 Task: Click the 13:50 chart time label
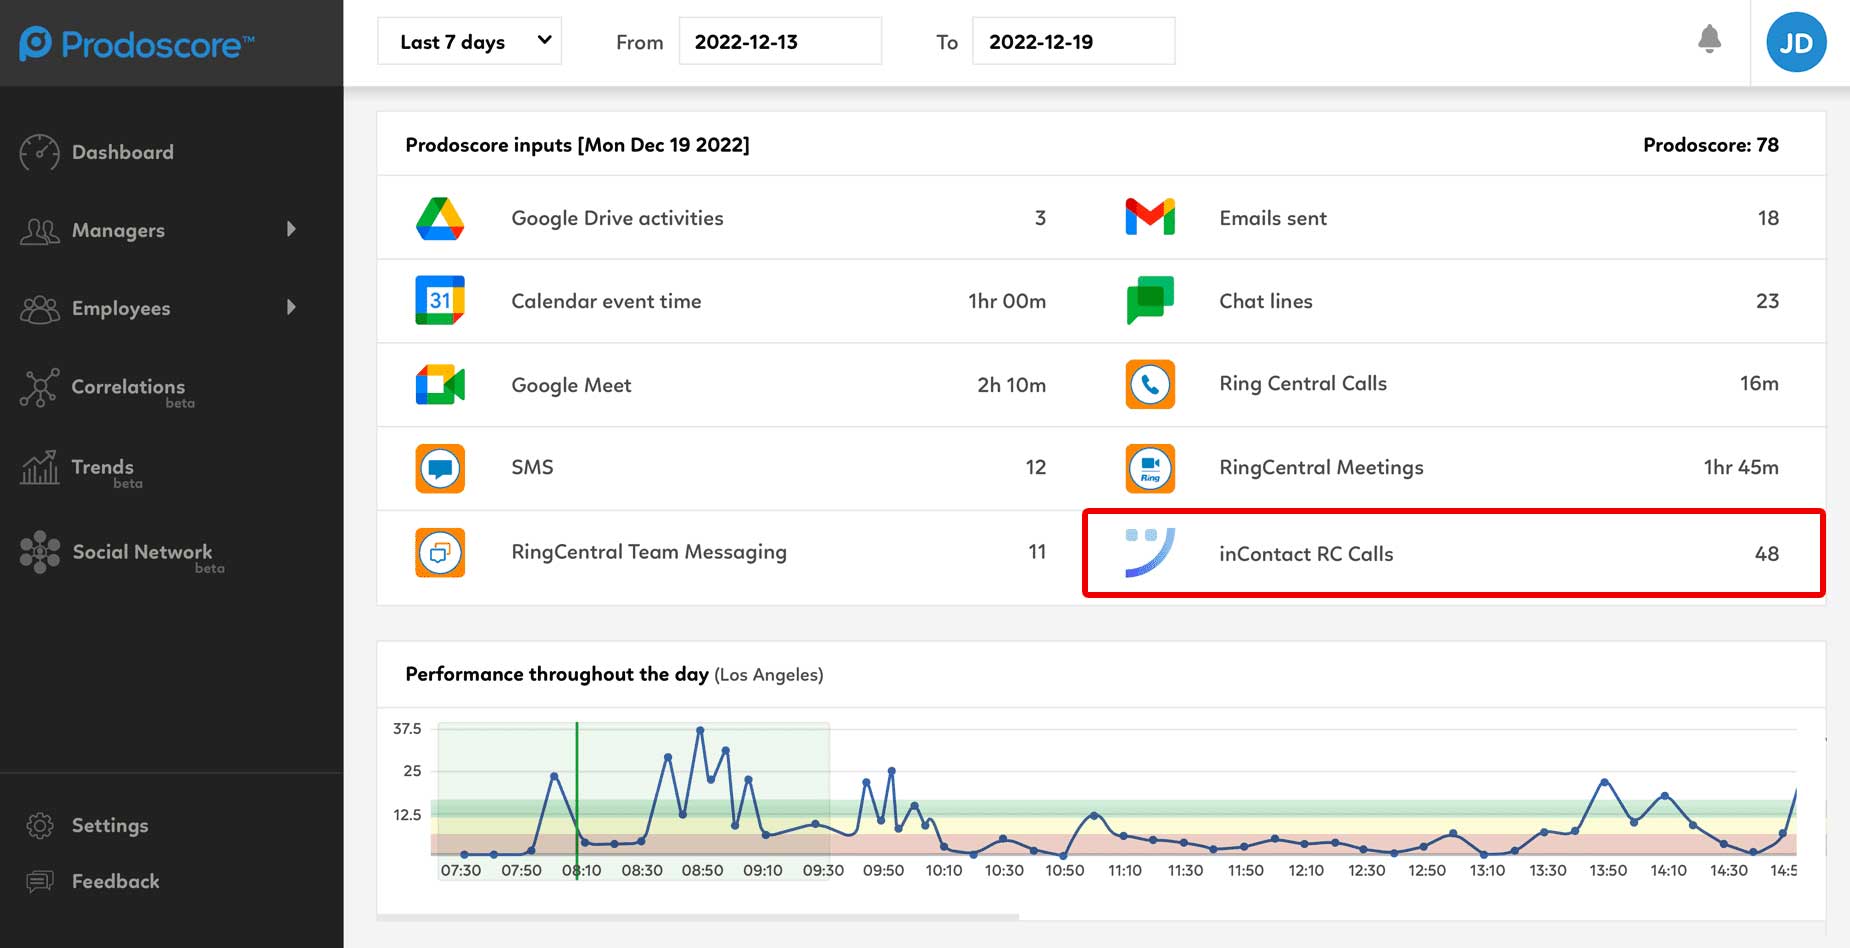(x=1608, y=870)
